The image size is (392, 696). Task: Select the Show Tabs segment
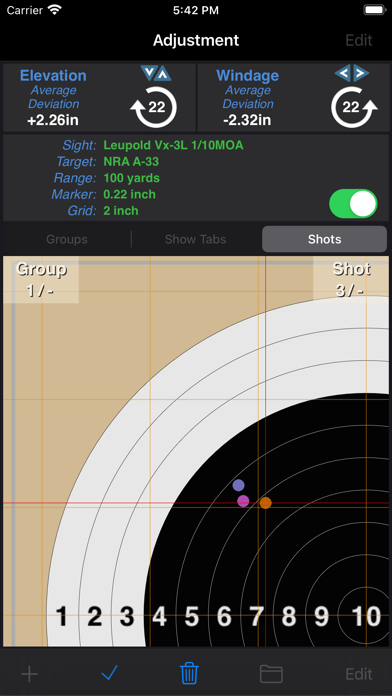pos(195,239)
